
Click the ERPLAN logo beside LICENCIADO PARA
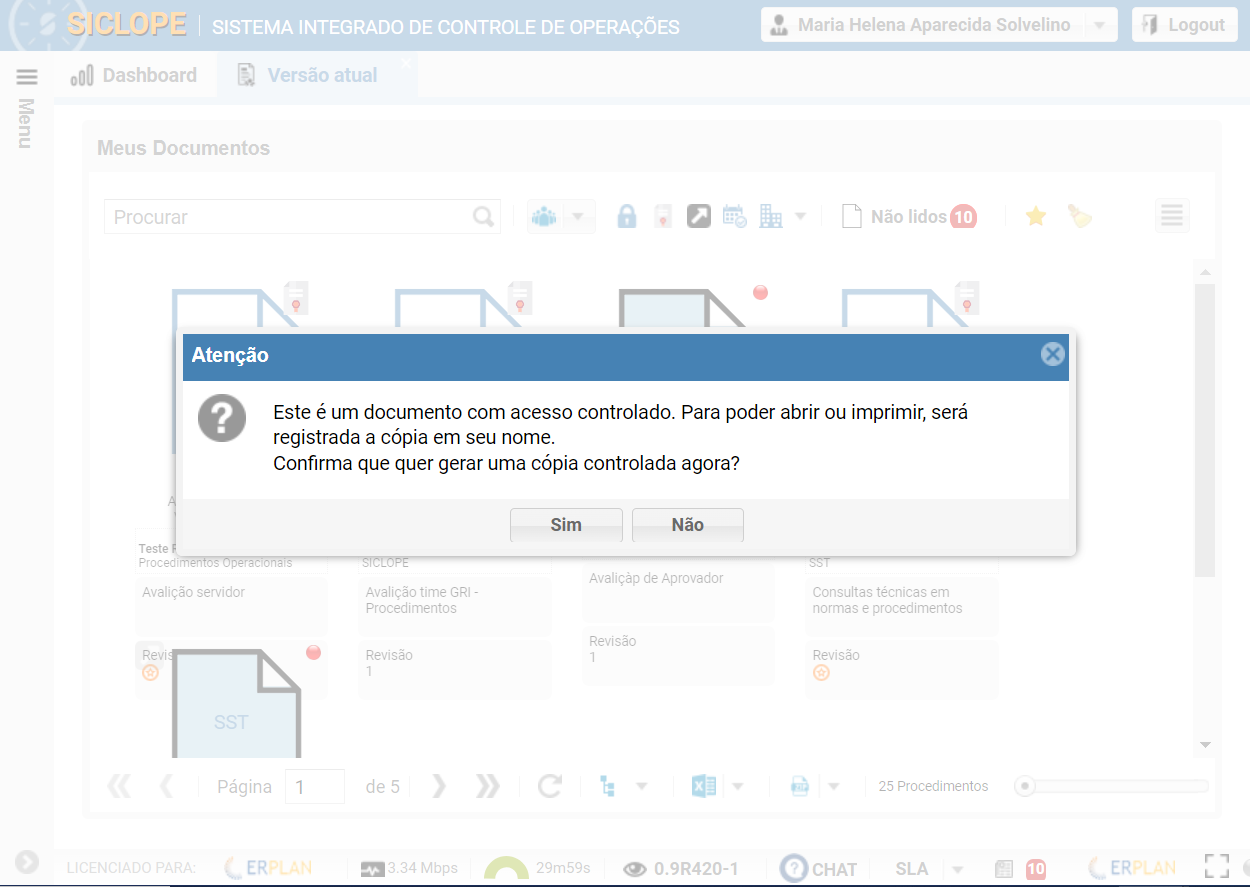(269, 868)
